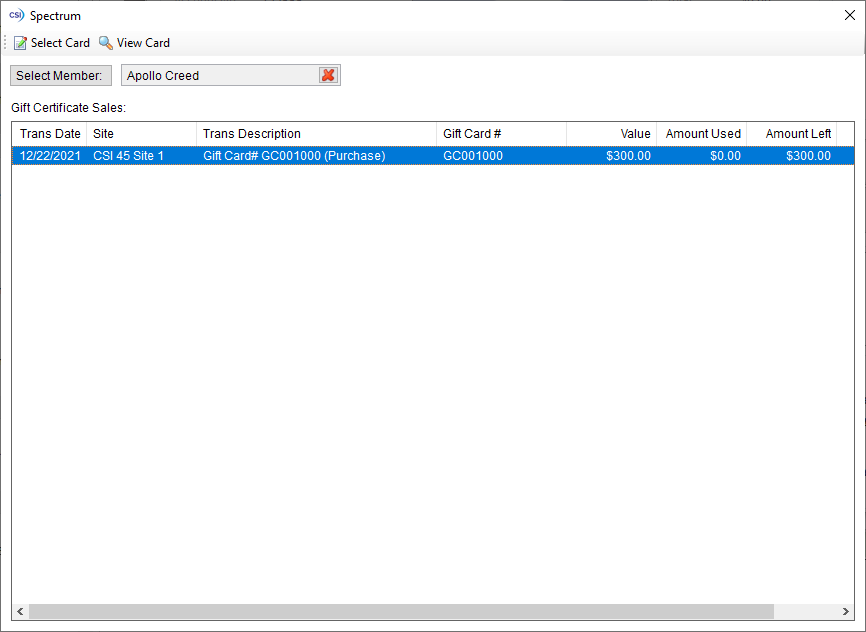Image resolution: width=866 pixels, height=632 pixels.
Task: Sort by Amount Left column header
Action: pos(791,134)
